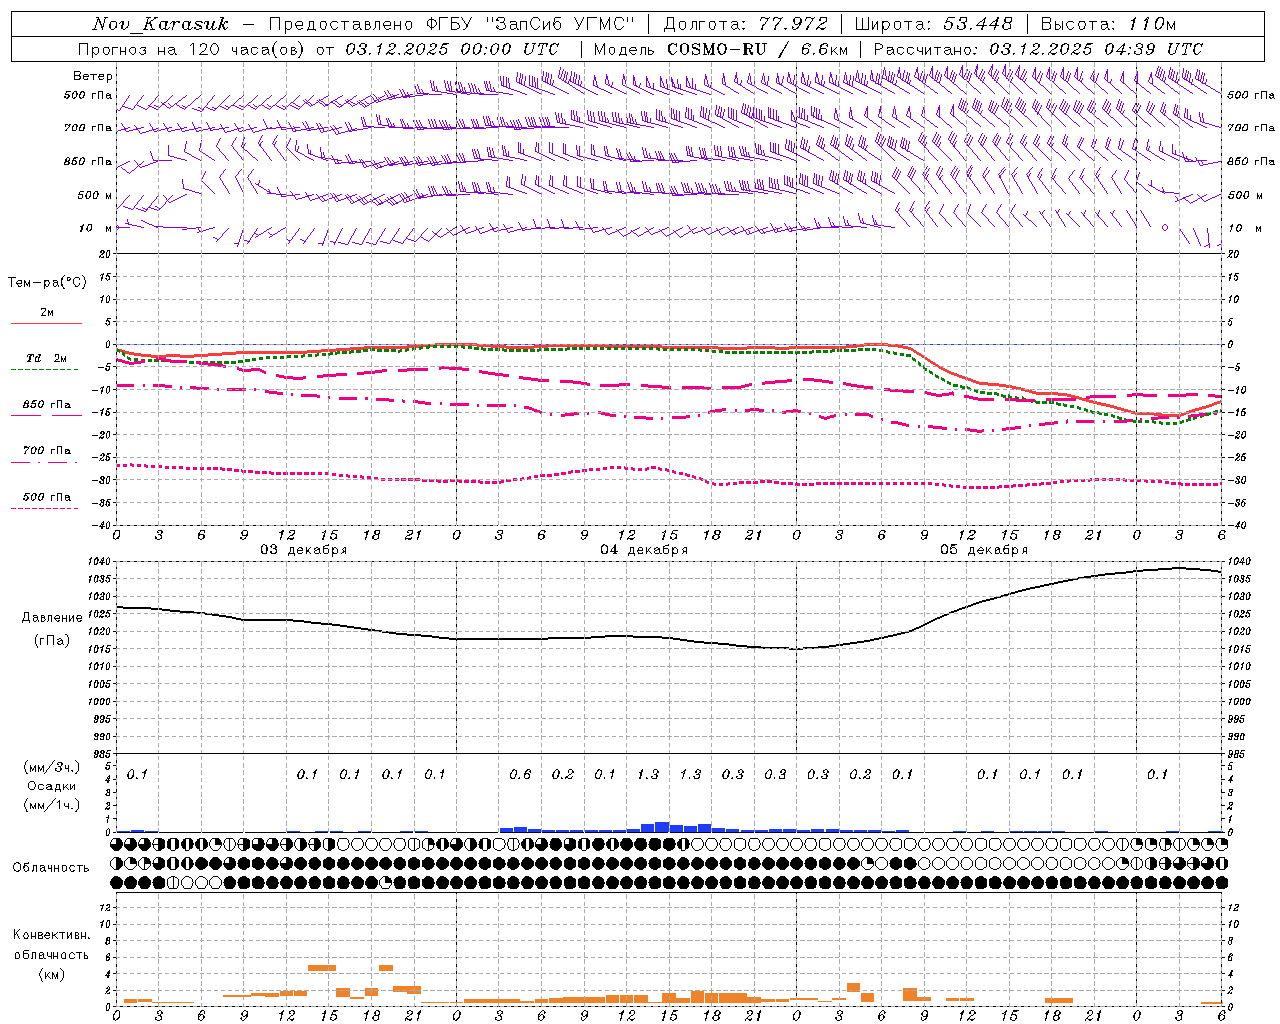
Task: Click the 500 гПа temperature legend label
Action: tap(47, 497)
